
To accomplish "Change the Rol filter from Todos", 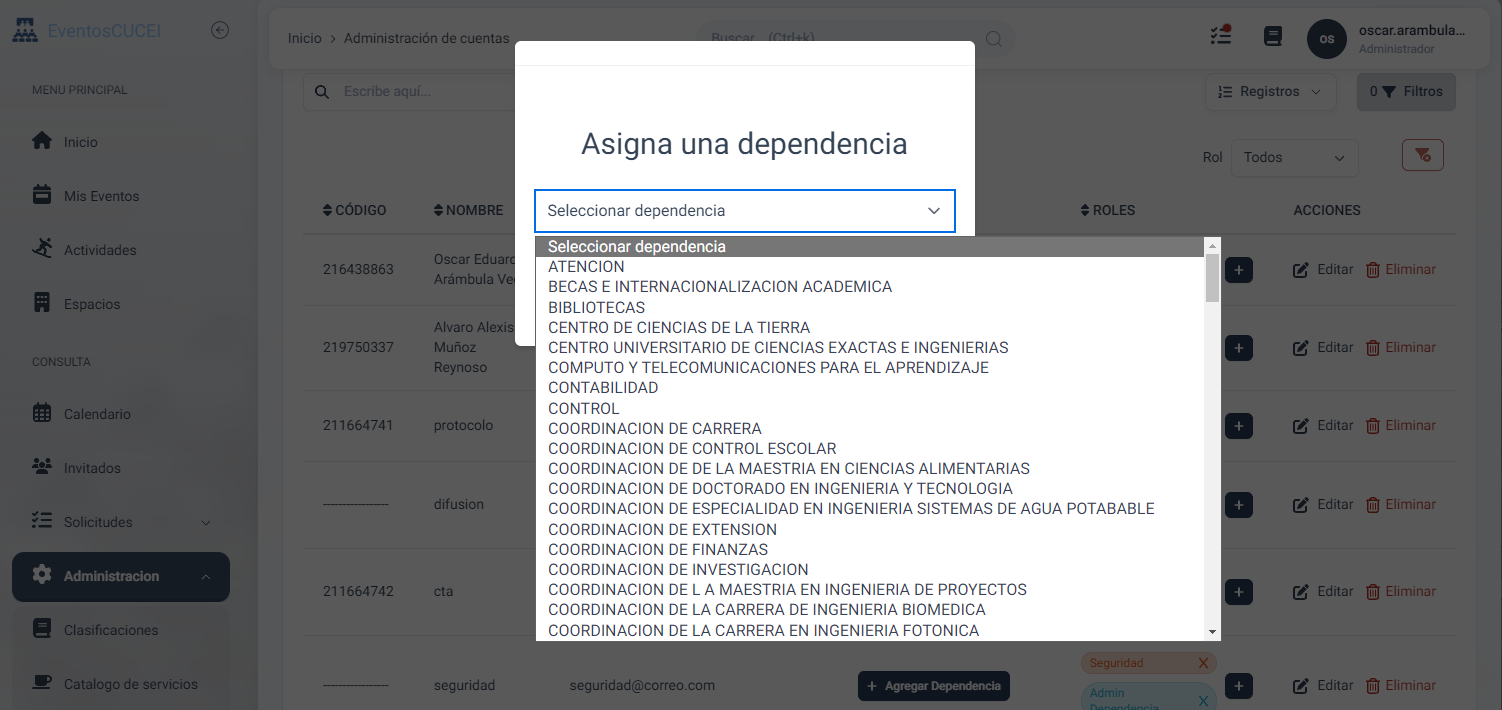I will 1294,157.
